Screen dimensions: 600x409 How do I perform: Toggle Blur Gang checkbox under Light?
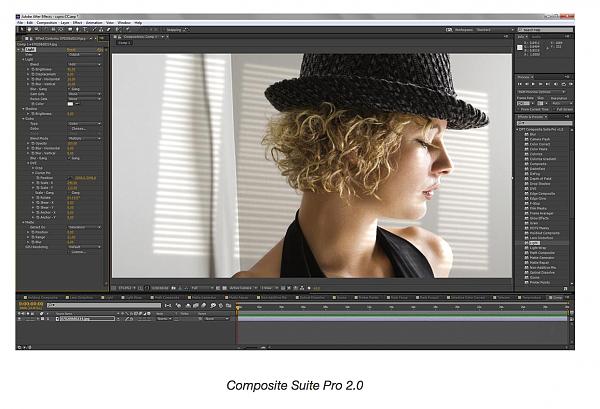(x=69, y=89)
